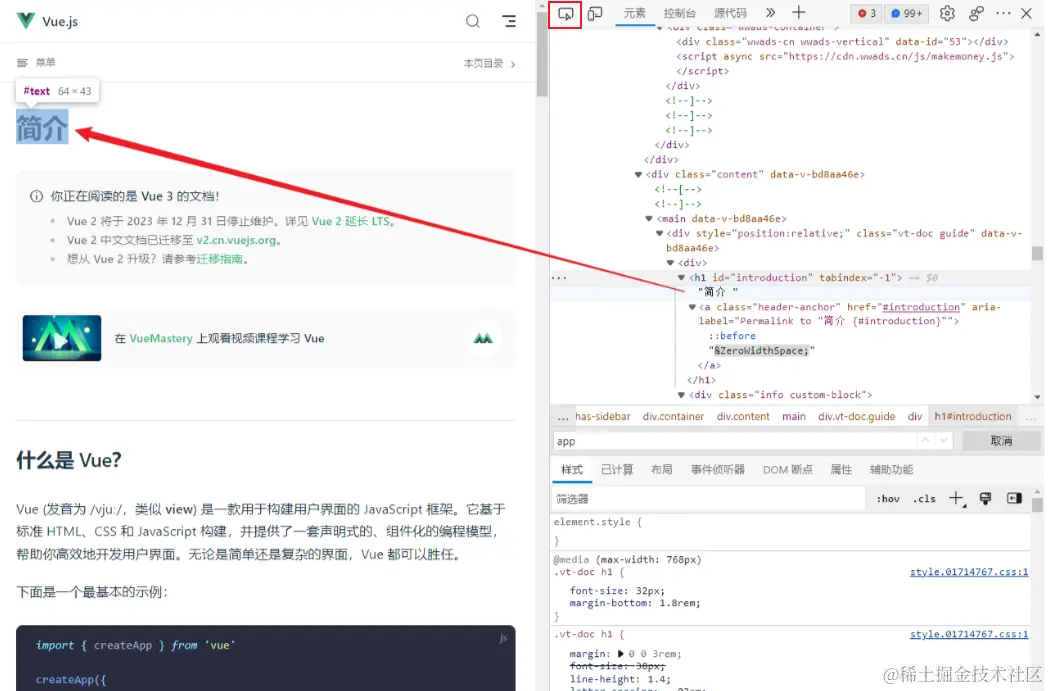This screenshot has width=1049, height=691.
Task: Click the DOM search field containing app
Action: [x=734, y=441]
